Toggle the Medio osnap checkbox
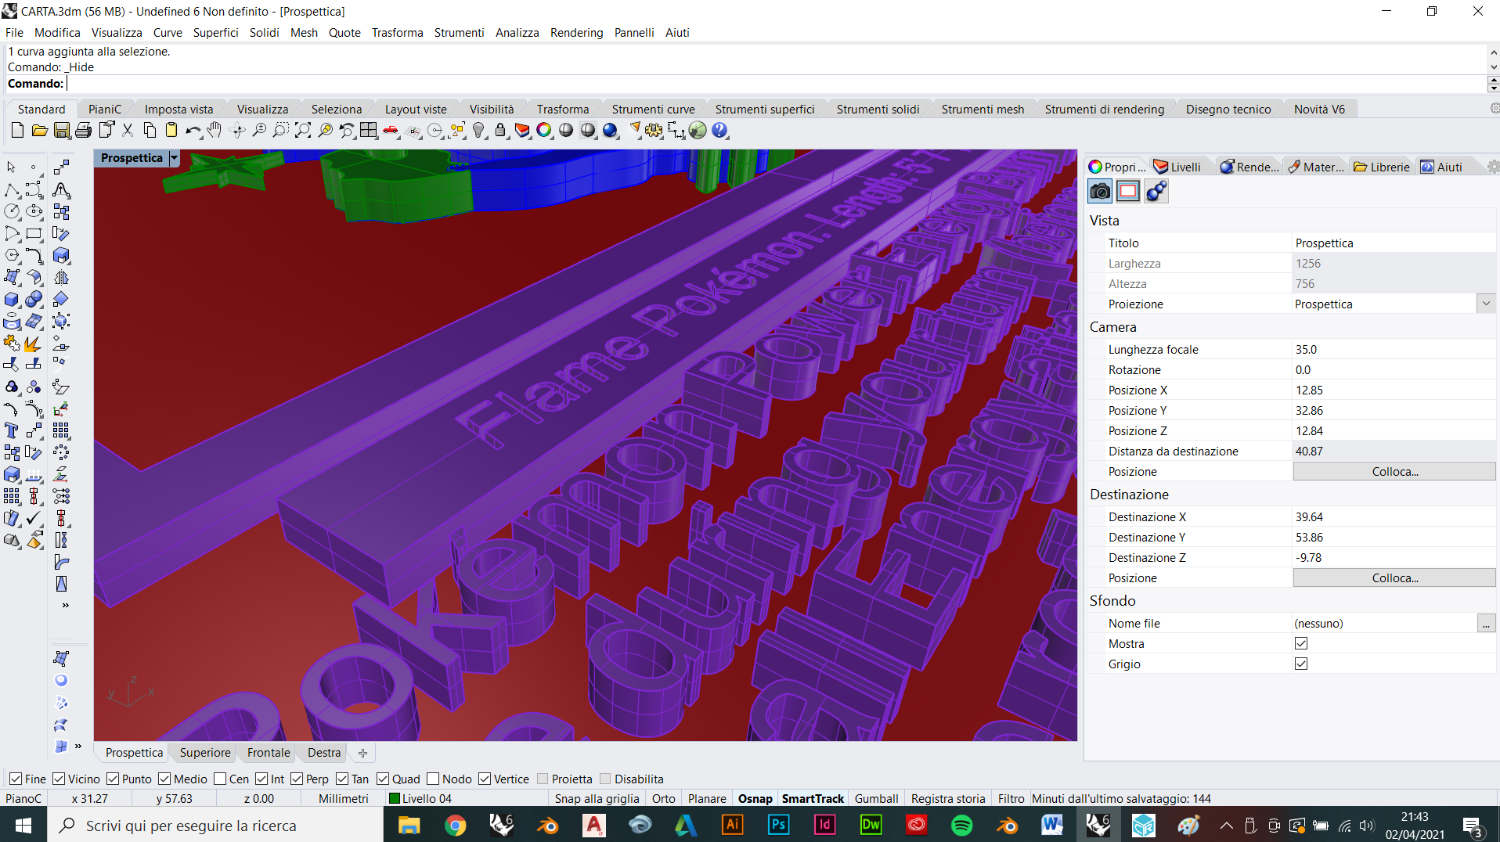Viewport: 1500px width, 842px height. pyautogui.click(x=164, y=779)
